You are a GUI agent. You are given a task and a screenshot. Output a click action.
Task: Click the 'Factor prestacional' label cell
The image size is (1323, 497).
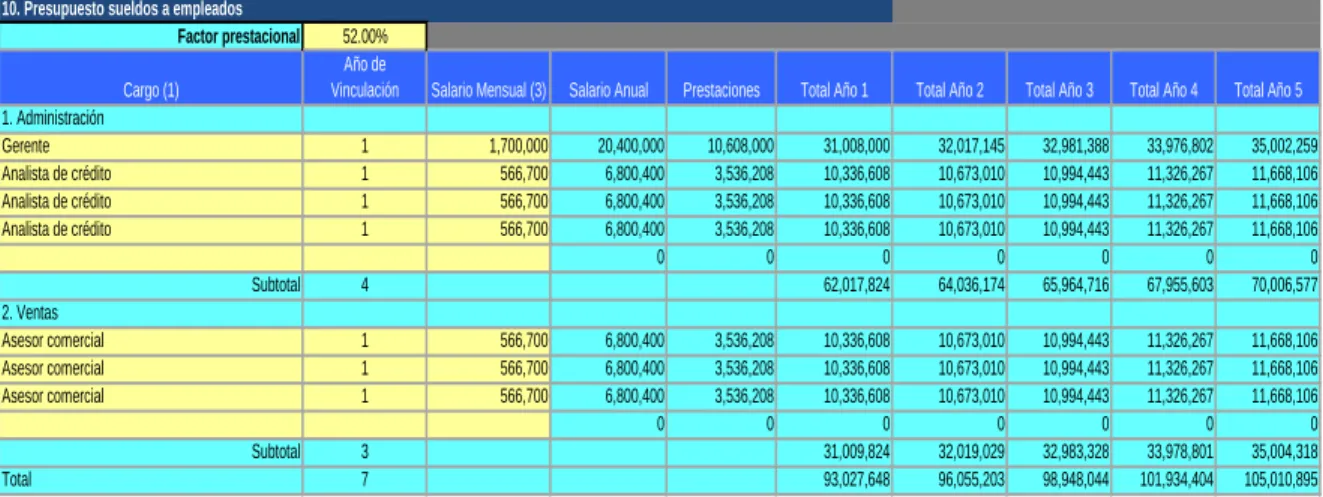(151, 38)
